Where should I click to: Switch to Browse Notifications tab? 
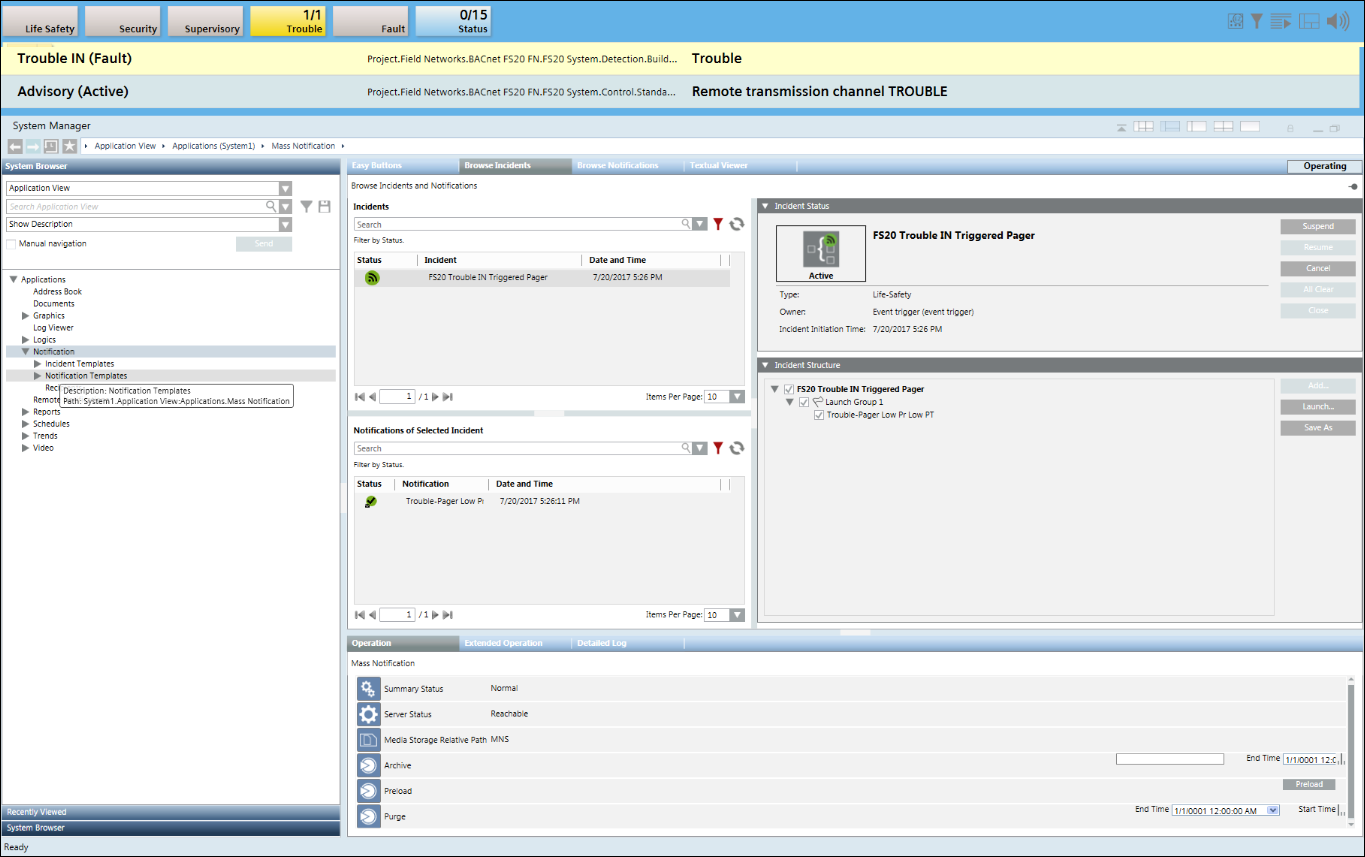tap(617, 165)
